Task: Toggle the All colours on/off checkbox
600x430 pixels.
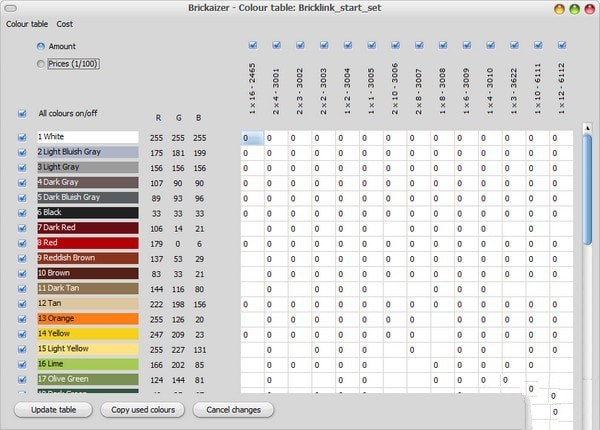Action: pos(22,113)
